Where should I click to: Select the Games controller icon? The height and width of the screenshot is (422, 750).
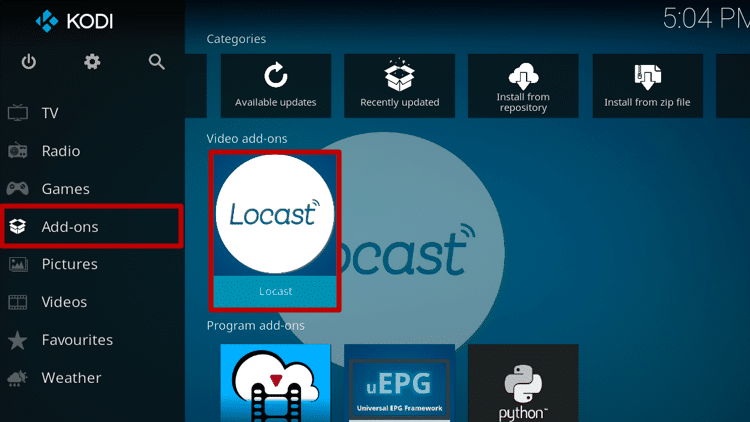tap(18, 189)
